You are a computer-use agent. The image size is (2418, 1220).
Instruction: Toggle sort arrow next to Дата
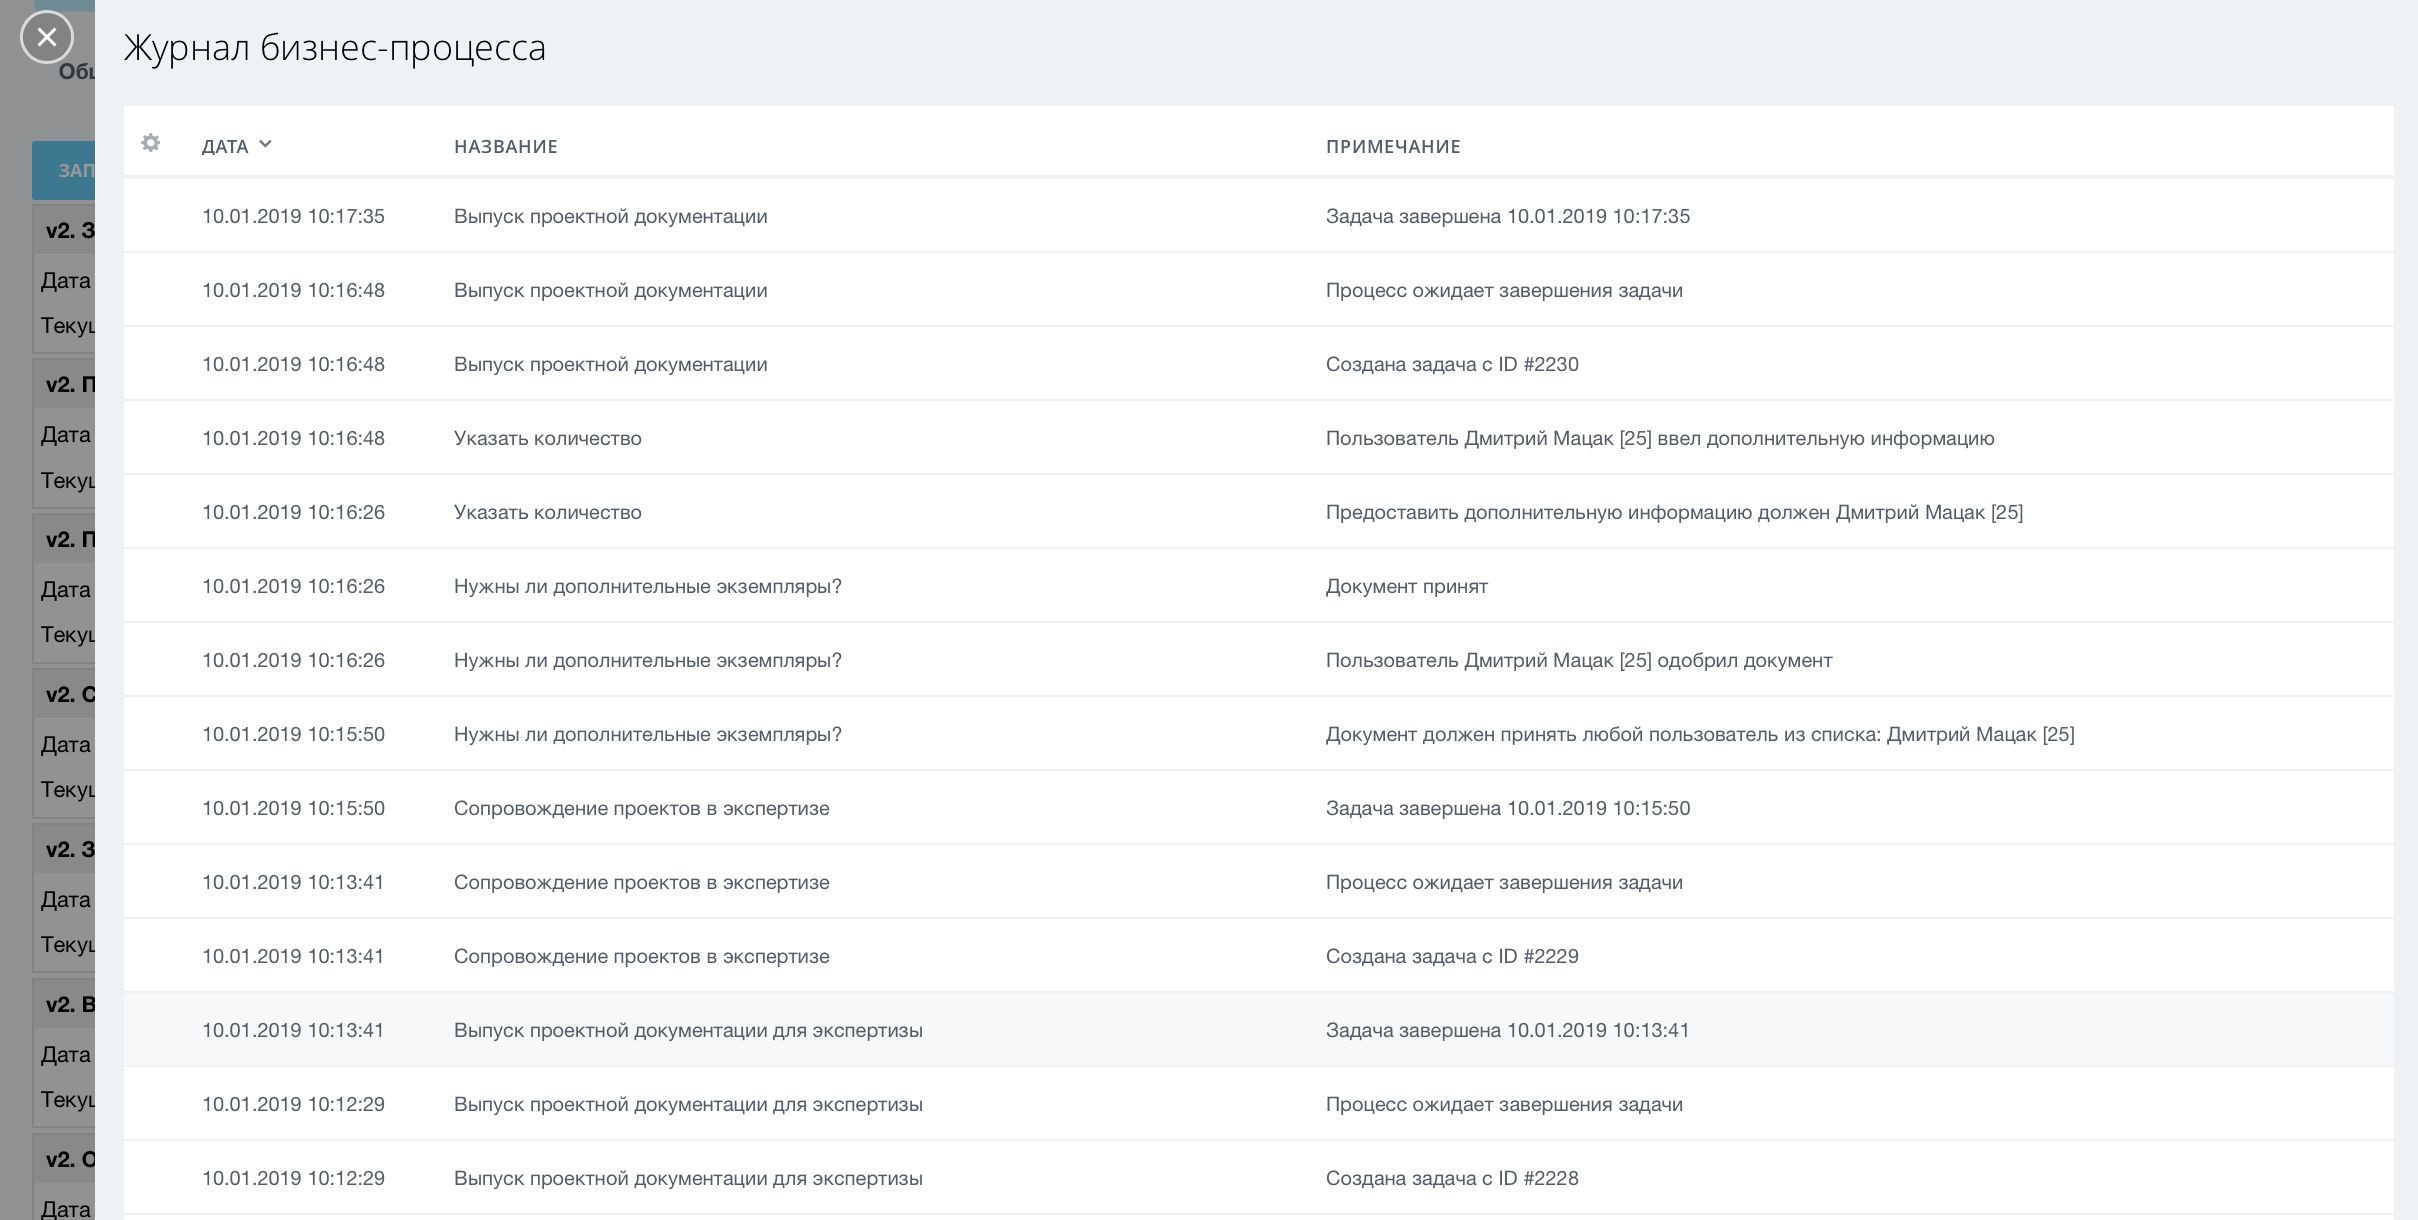click(x=265, y=145)
